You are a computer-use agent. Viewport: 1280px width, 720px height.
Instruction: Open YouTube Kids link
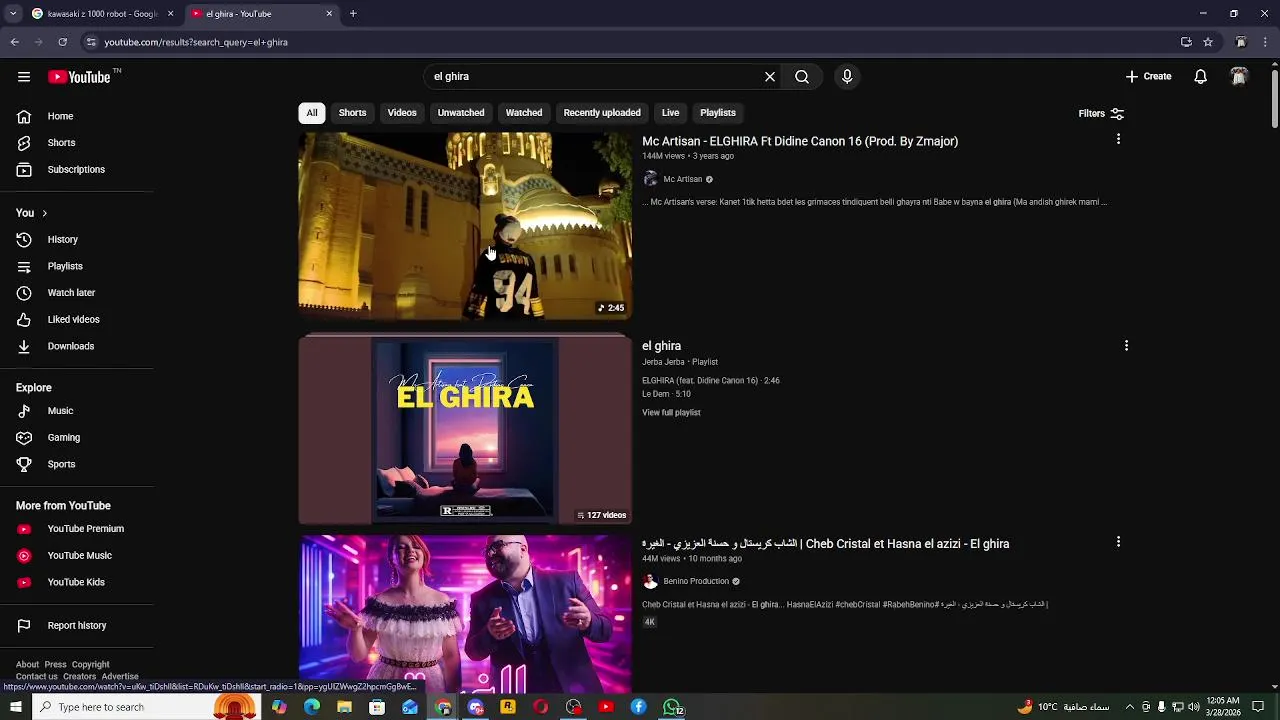tap(77, 583)
